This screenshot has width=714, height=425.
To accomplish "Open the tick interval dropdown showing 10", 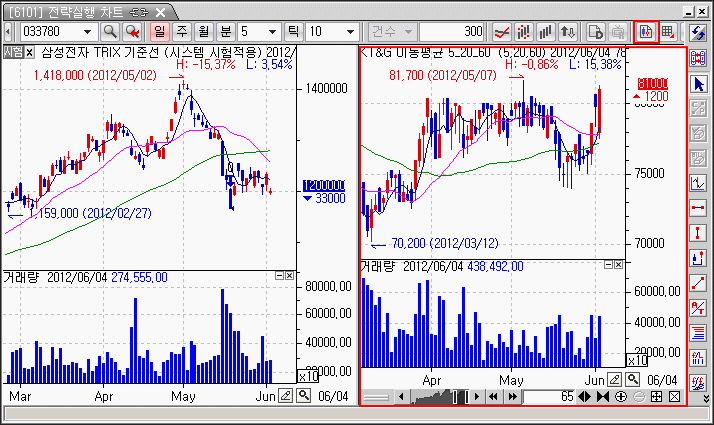I will 351,31.
